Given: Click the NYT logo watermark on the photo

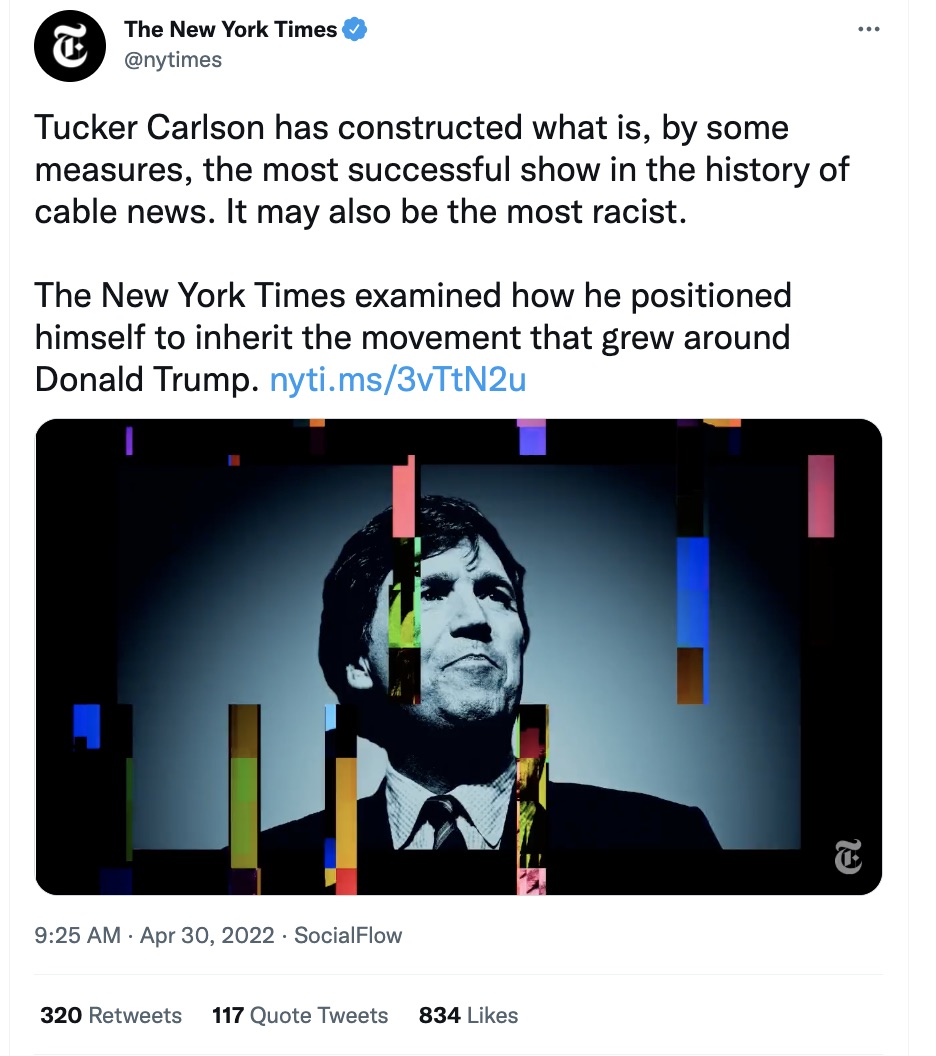Looking at the screenshot, I should click(847, 858).
